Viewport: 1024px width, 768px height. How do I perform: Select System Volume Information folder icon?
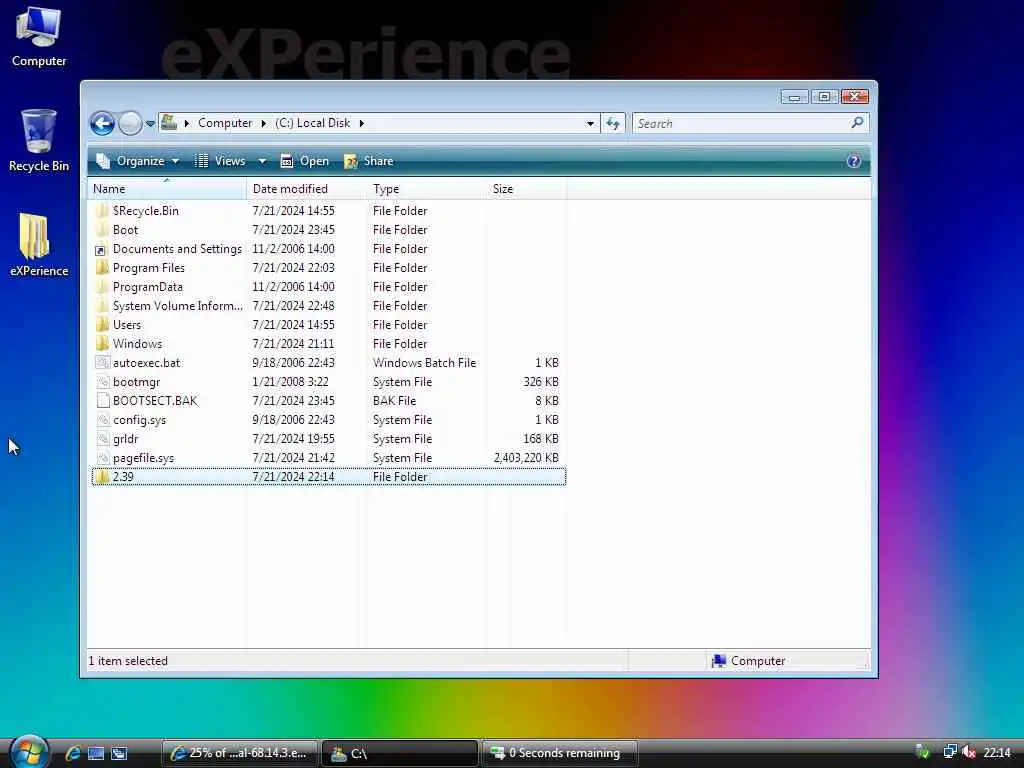(x=102, y=306)
